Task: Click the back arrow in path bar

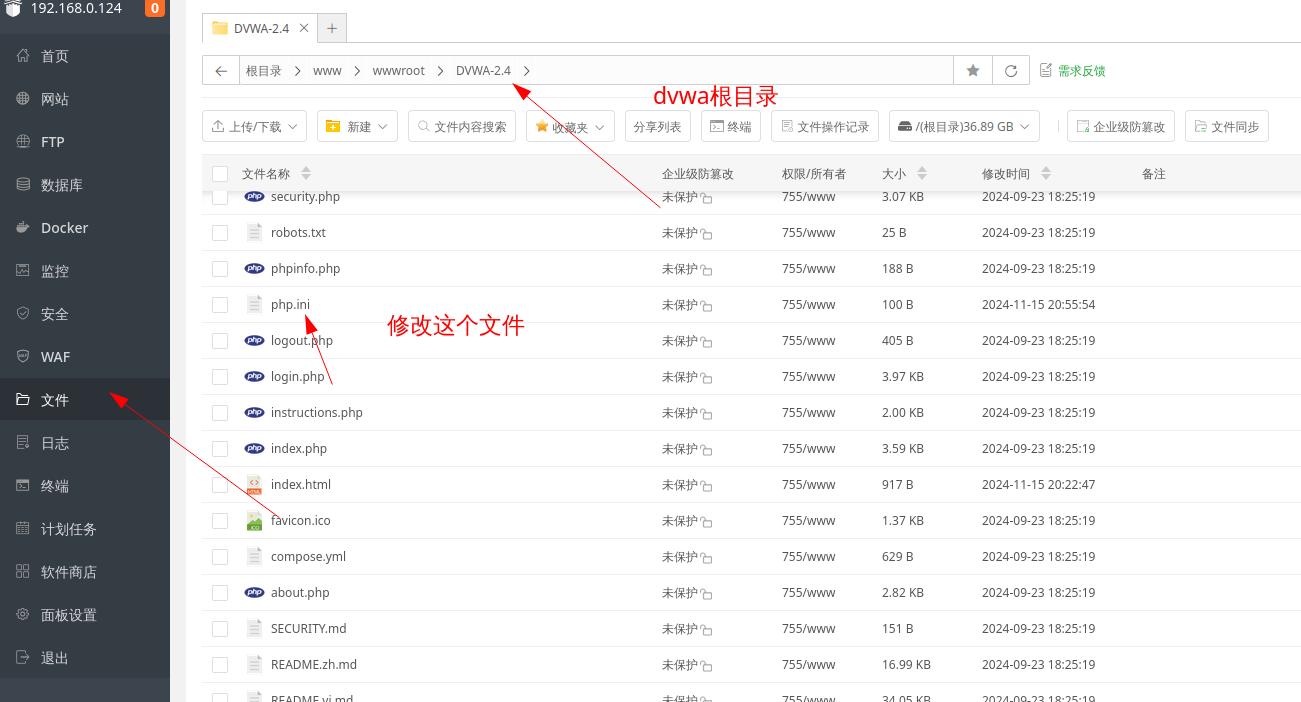Action: pos(221,71)
